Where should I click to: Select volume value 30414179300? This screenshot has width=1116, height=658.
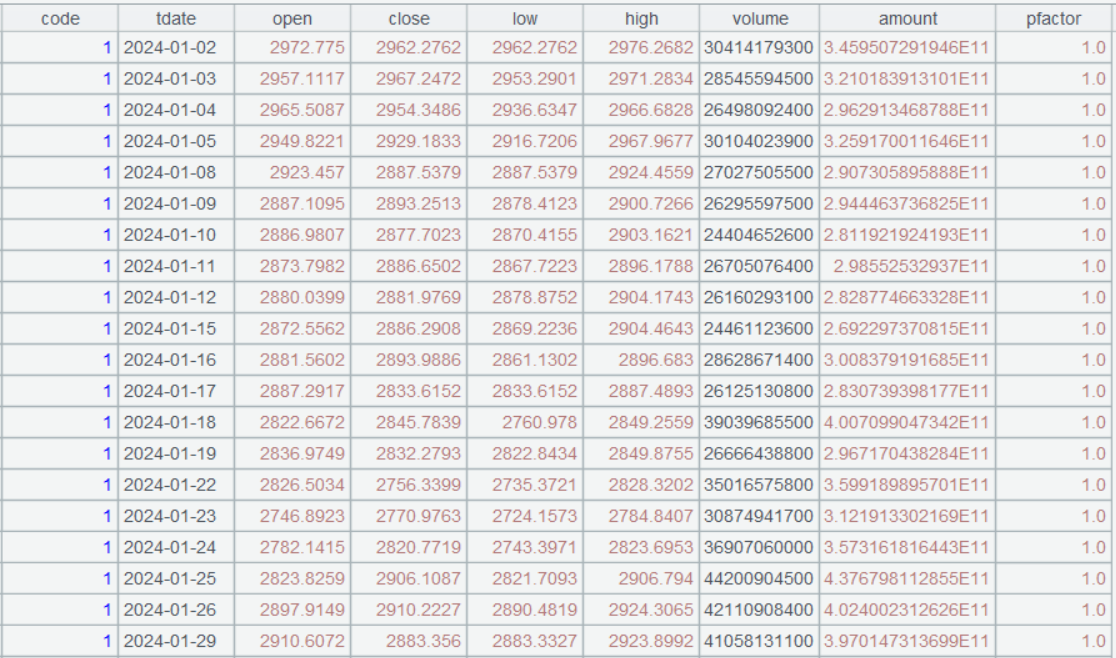[759, 48]
